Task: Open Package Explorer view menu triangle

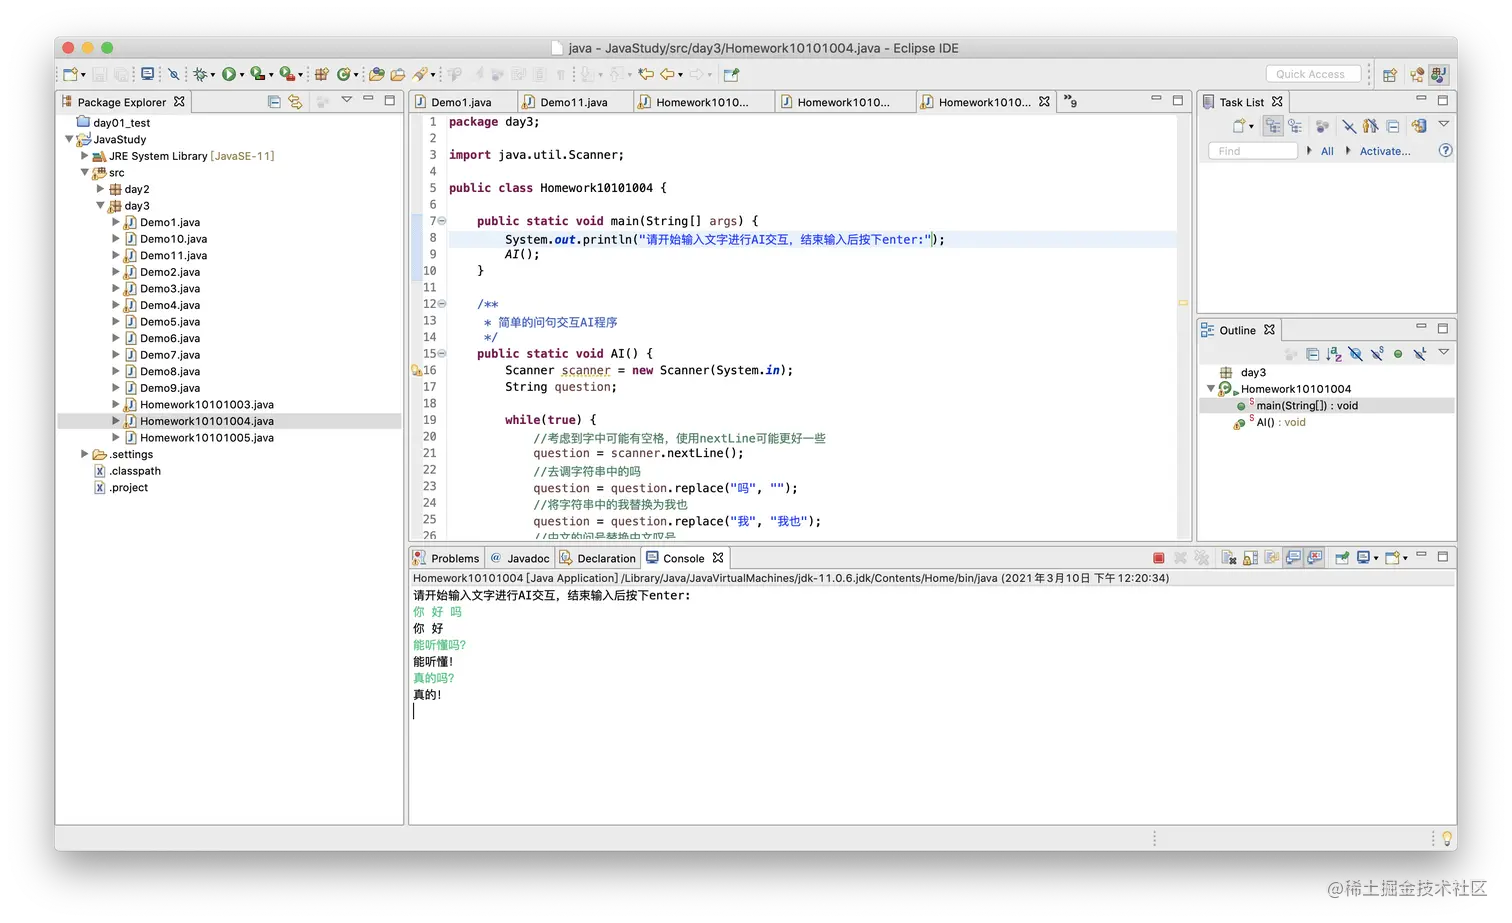Action: coord(347,99)
